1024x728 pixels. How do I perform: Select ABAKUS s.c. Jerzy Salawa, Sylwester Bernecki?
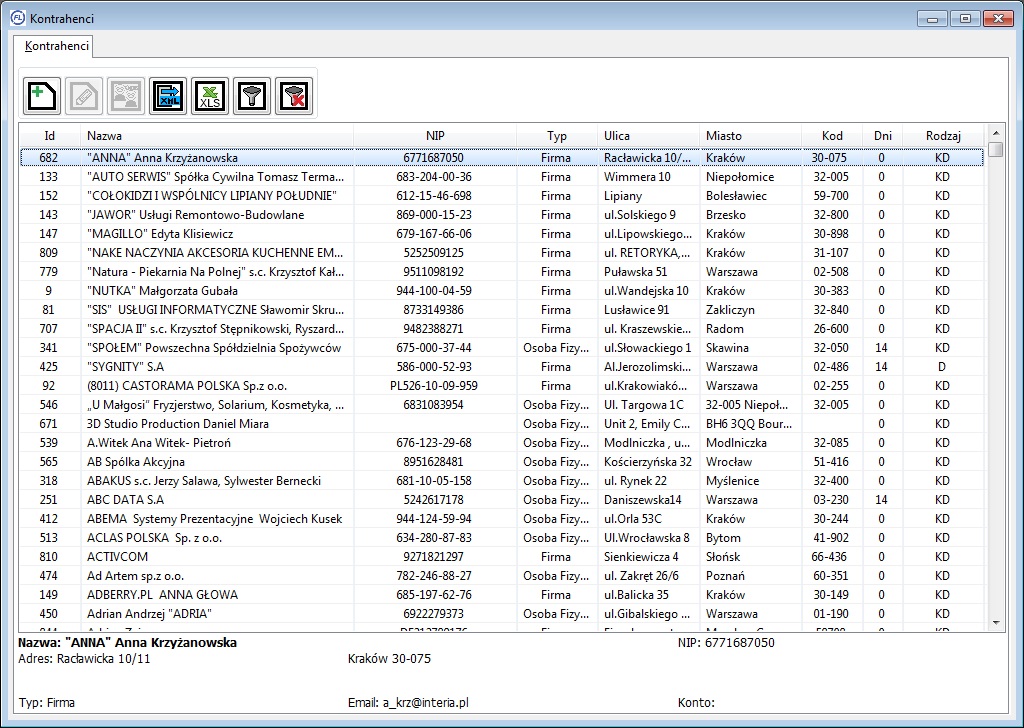(502, 480)
